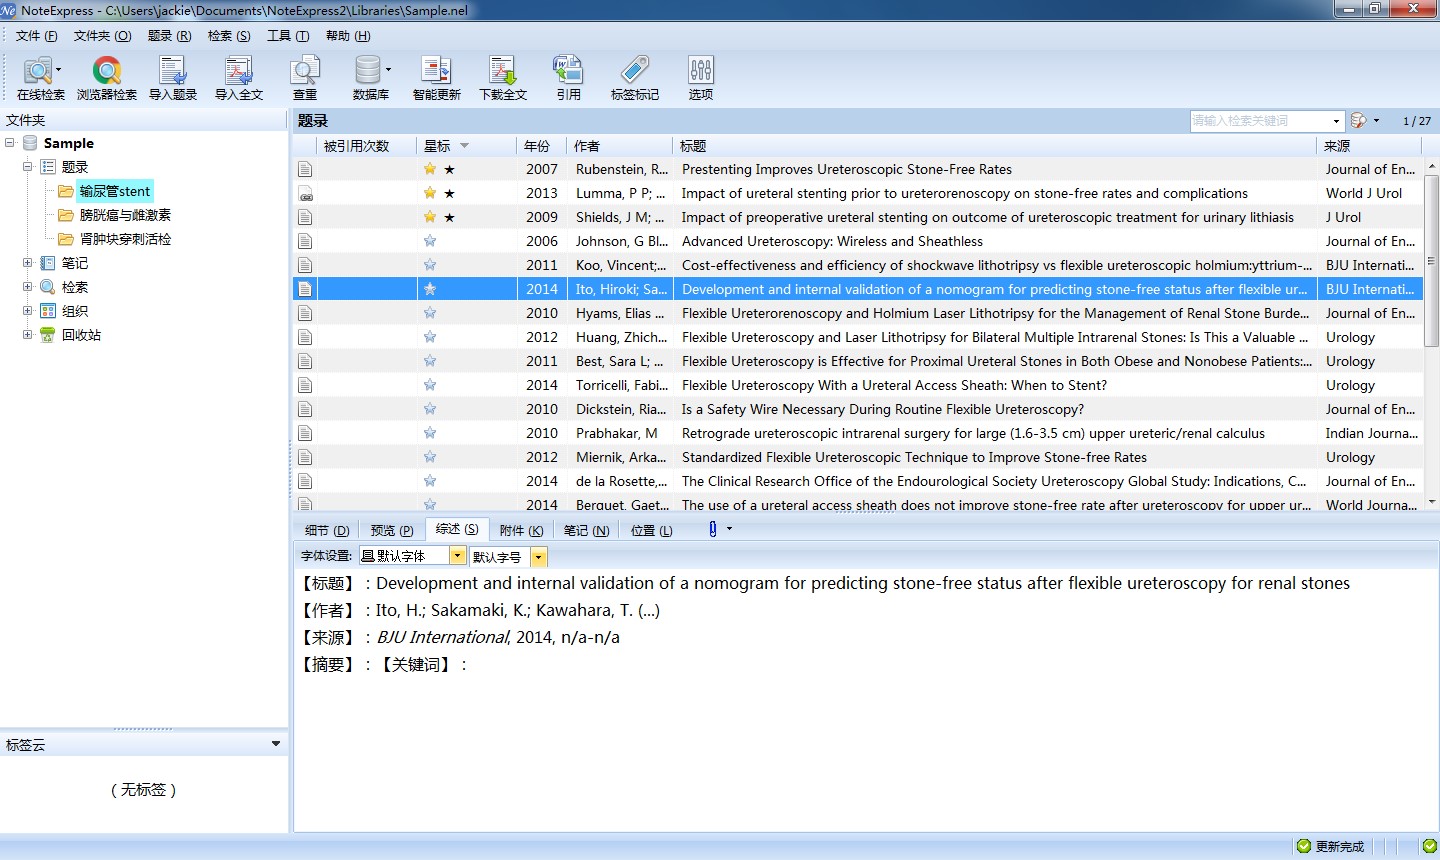This screenshot has height=860, width=1440.
Task: Click the database search icon beside keyword box
Action: pyautogui.click(x=1358, y=121)
